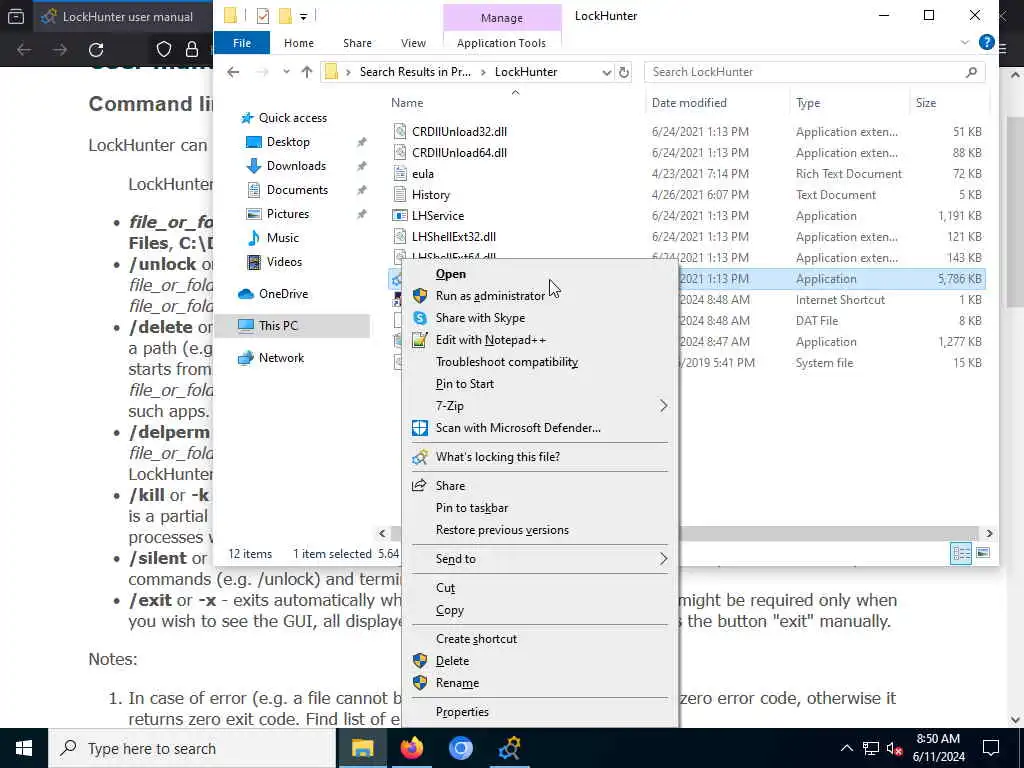Select the LHService application file

point(438,216)
